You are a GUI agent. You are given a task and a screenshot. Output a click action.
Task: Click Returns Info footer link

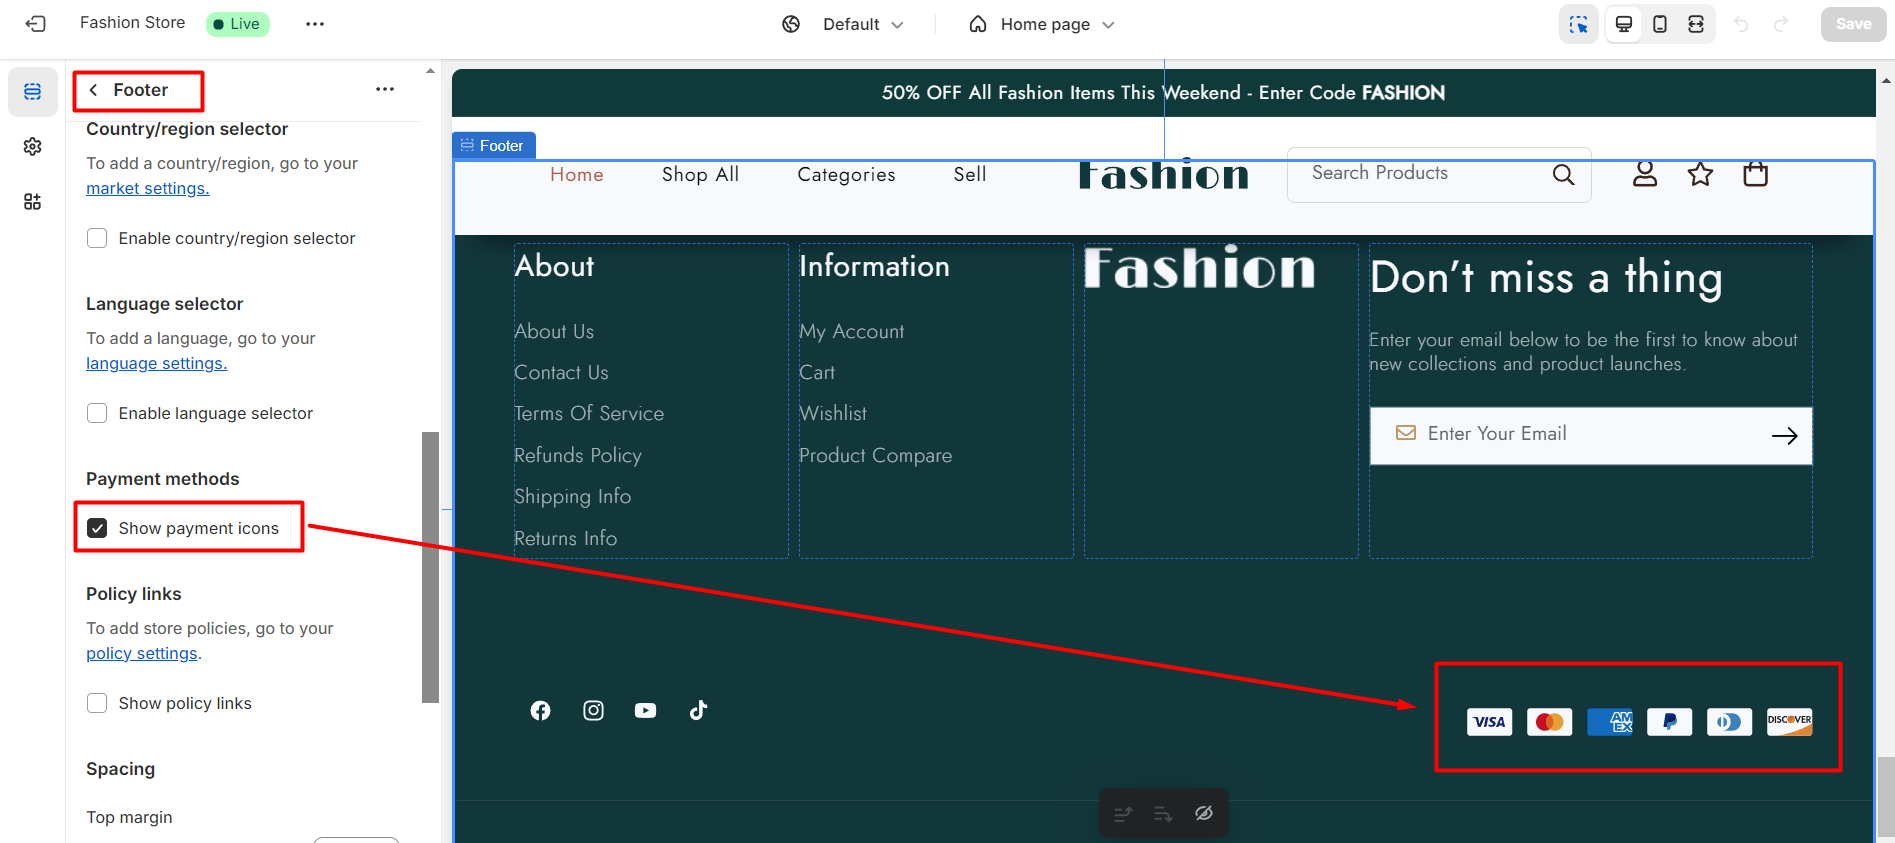pyautogui.click(x=565, y=538)
